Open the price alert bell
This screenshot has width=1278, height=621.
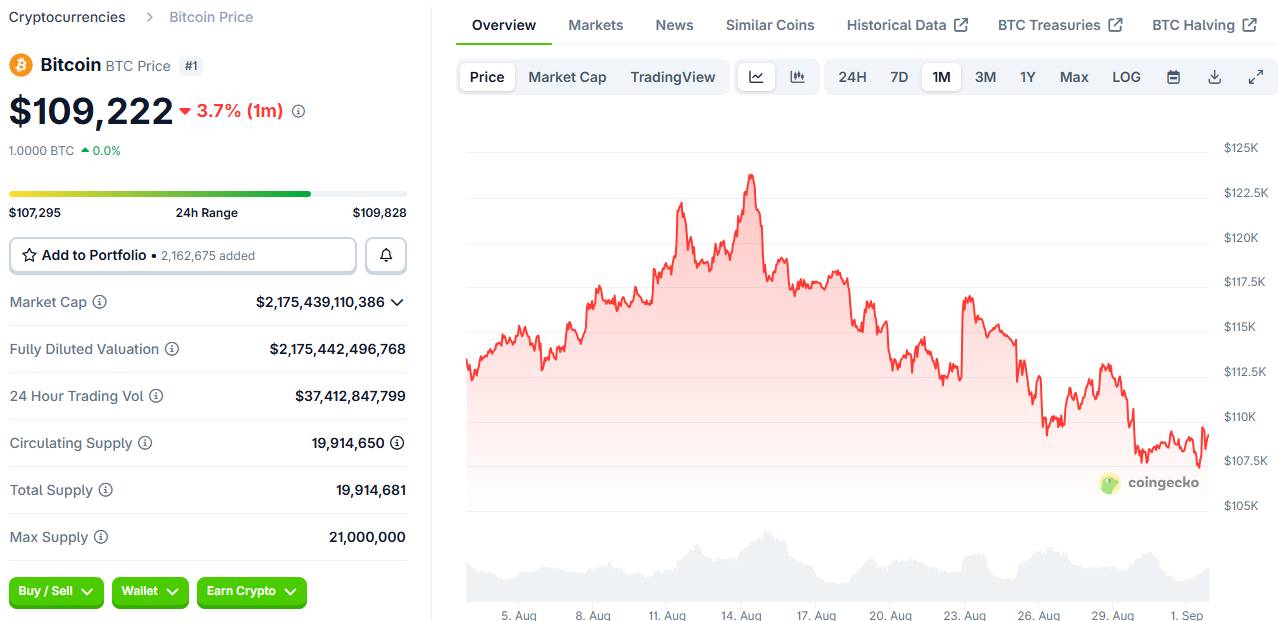pos(386,256)
